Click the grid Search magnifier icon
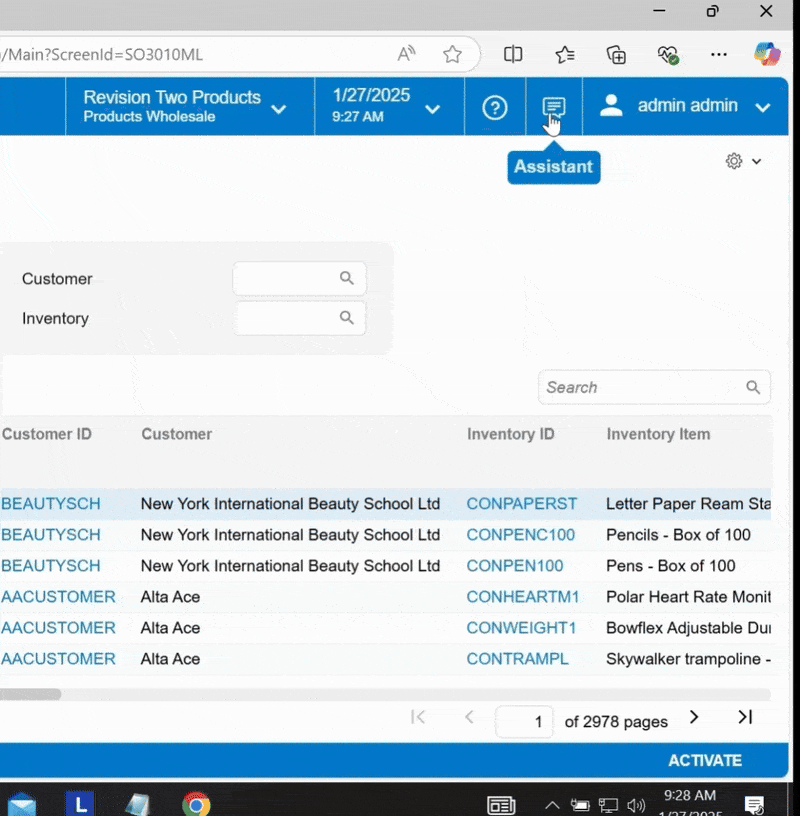The width and height of the screenshot is (800, 816). [754, 387]
